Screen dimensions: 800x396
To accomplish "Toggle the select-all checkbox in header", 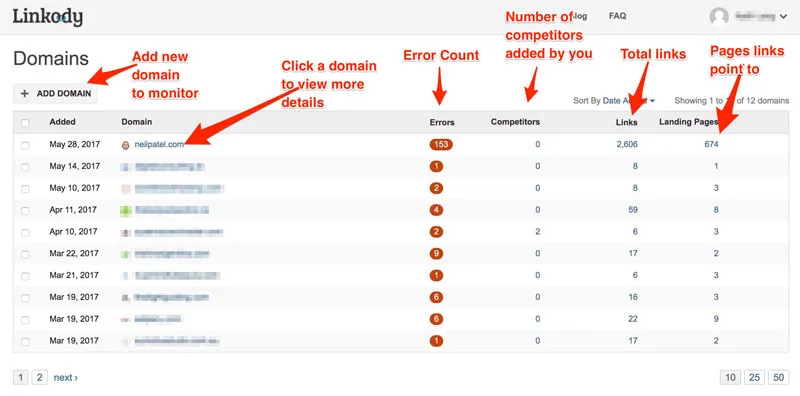I will click(x=25, y=122).
